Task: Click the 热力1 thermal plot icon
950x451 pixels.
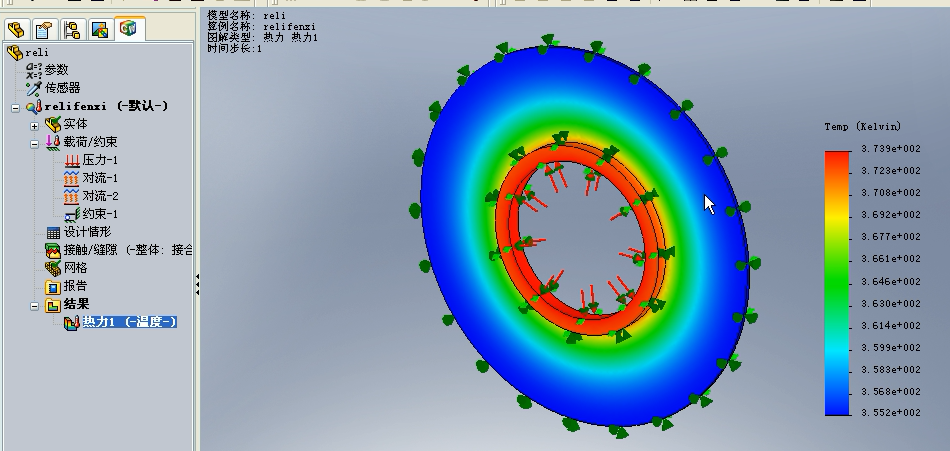Action: coord(72,322)
